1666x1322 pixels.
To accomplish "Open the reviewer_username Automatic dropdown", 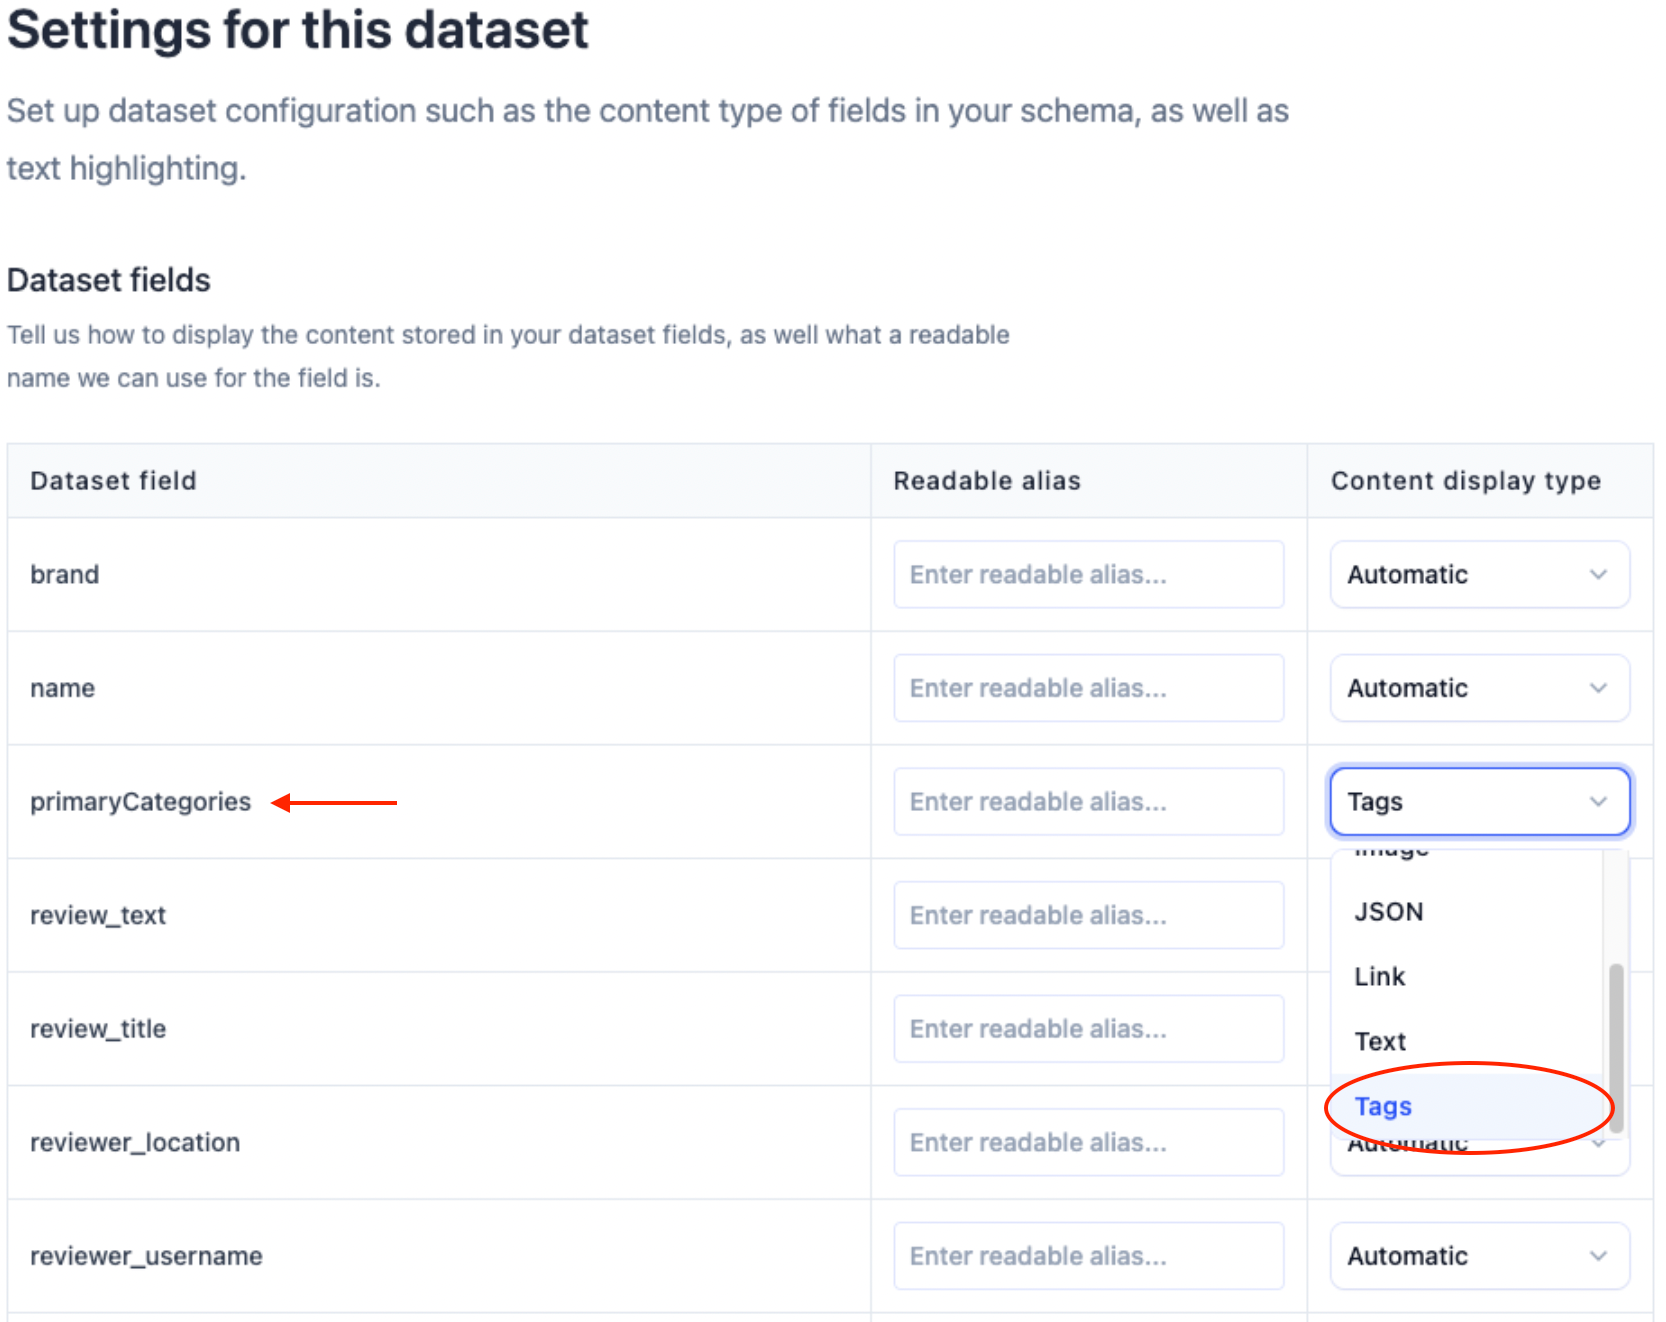I will tap(1478, 1256).
